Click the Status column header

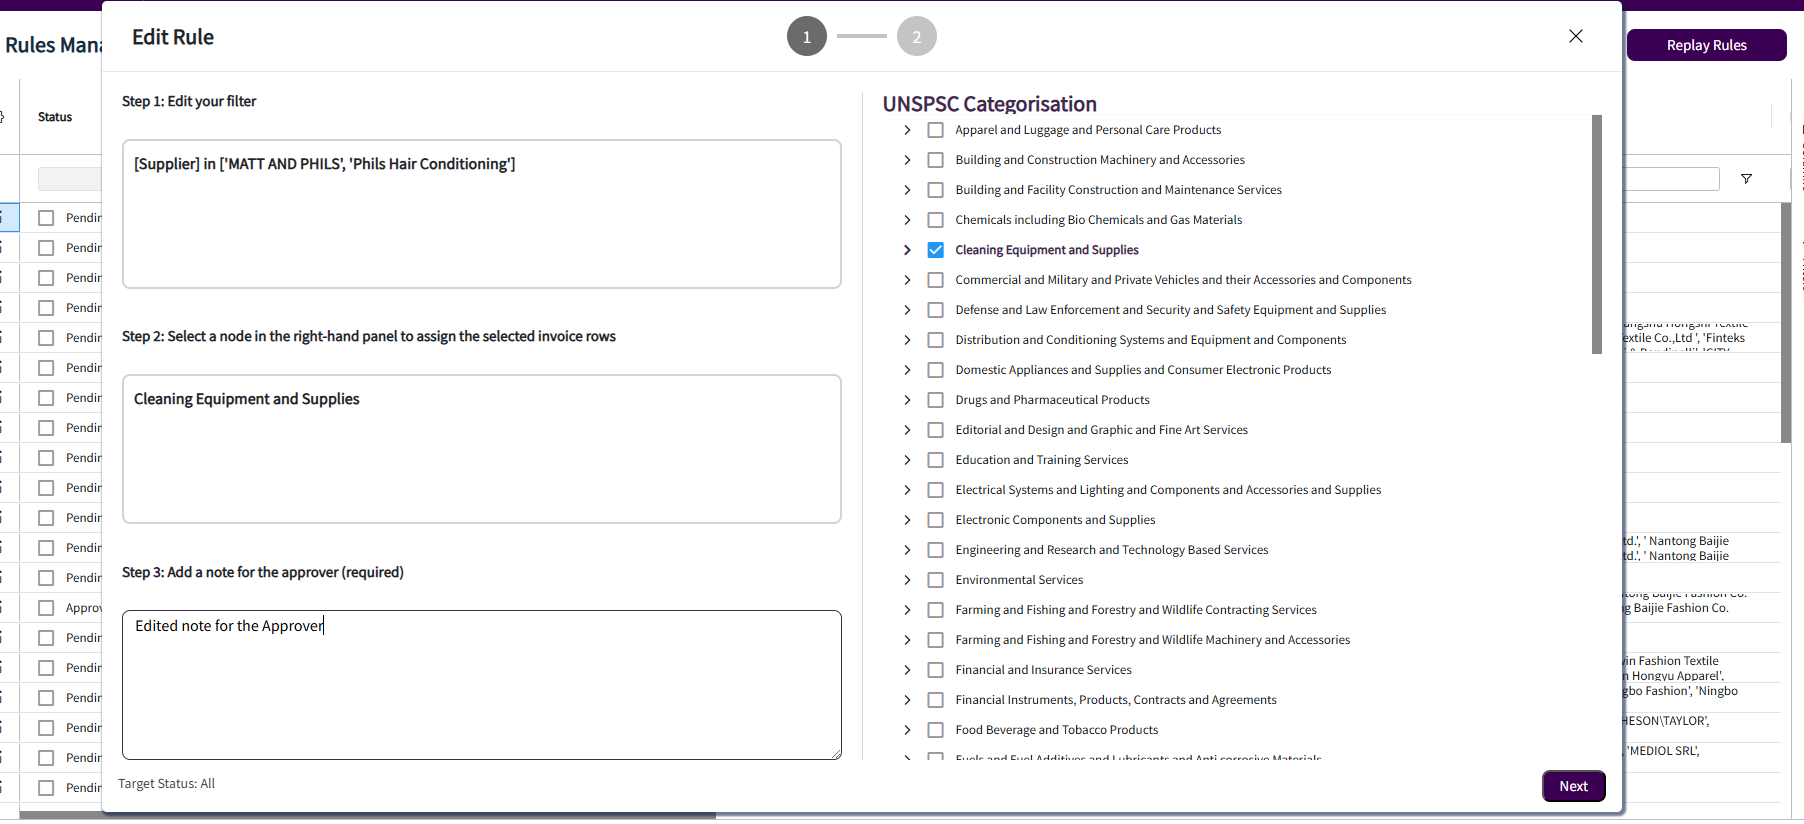[55, 117]
